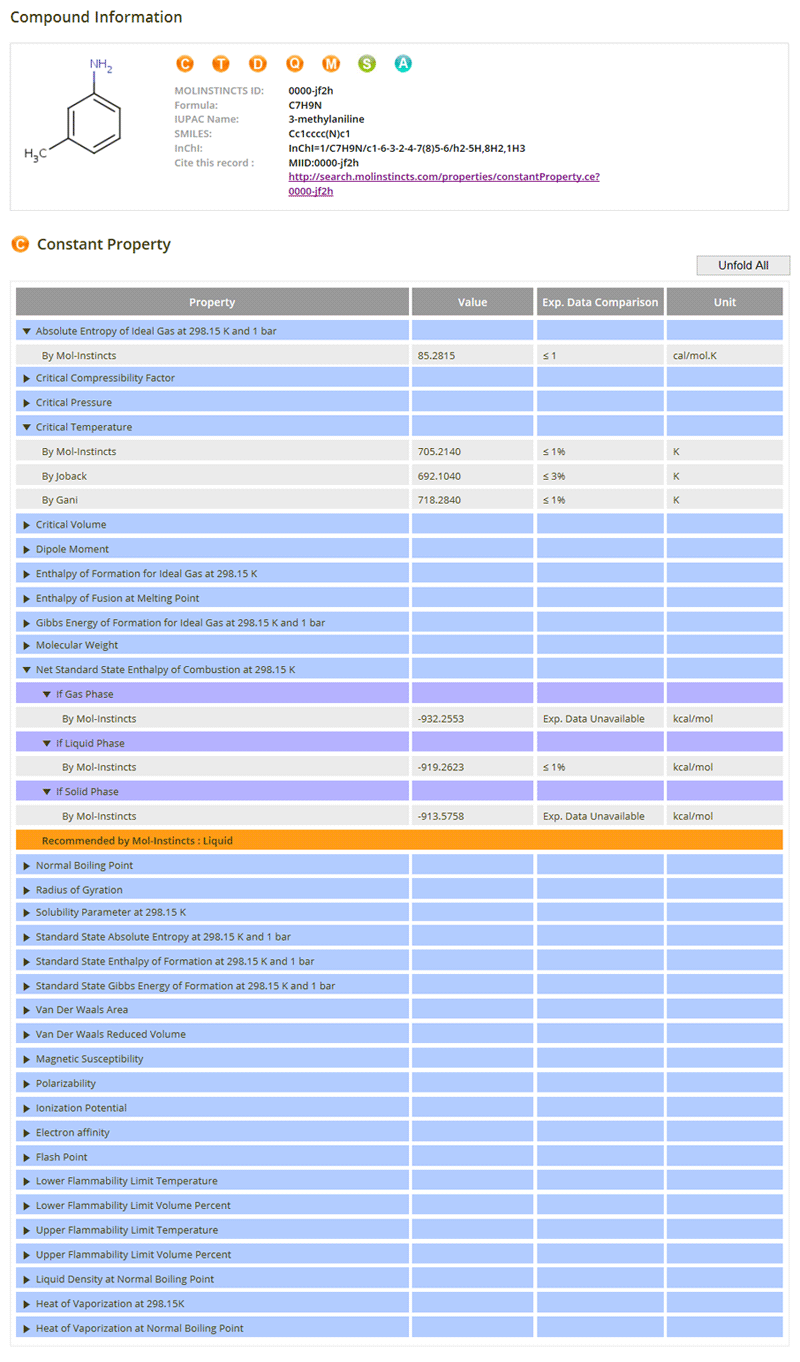Click the Exp. Data Comparison column header
Image resolution: width=800 pixels, height=1362 pixels.
(600, 302)
